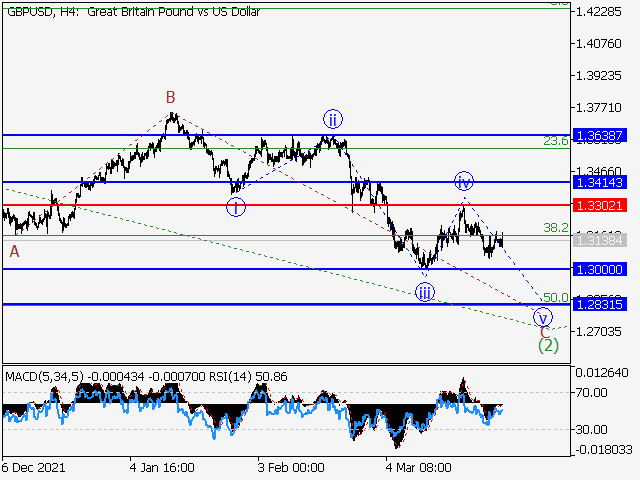Click the 1.40760 price scale value
Image resolution: width=640 pixels, height=480 pixels.
[x=599, y=43]
